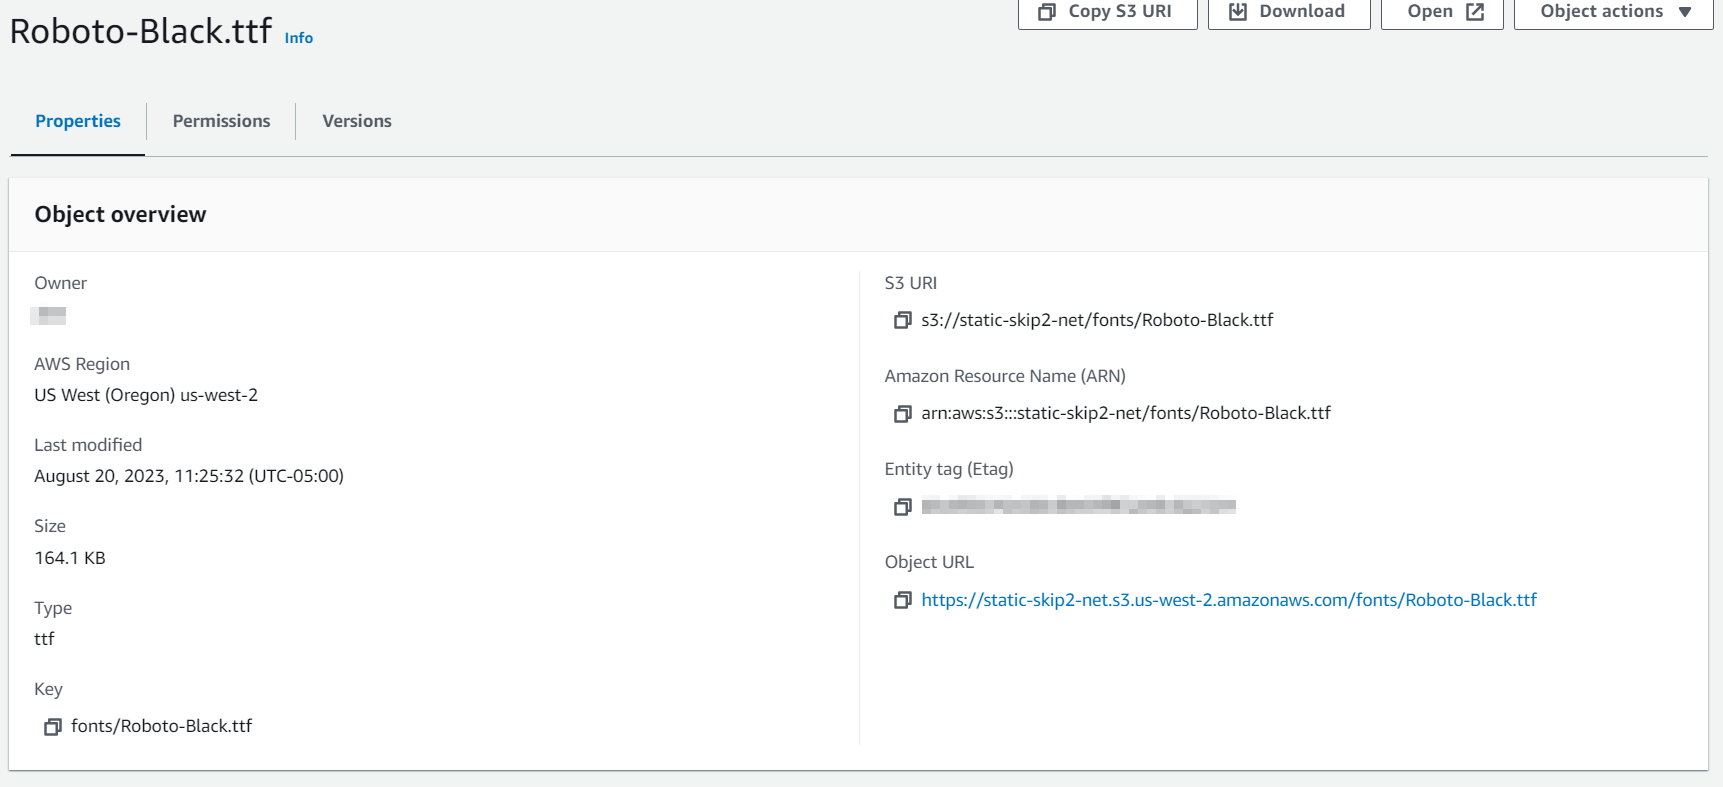This screenshot has width=1723, height=787.
Task: Click the August 20, 2023 last modified value
Action: point(189,476)
